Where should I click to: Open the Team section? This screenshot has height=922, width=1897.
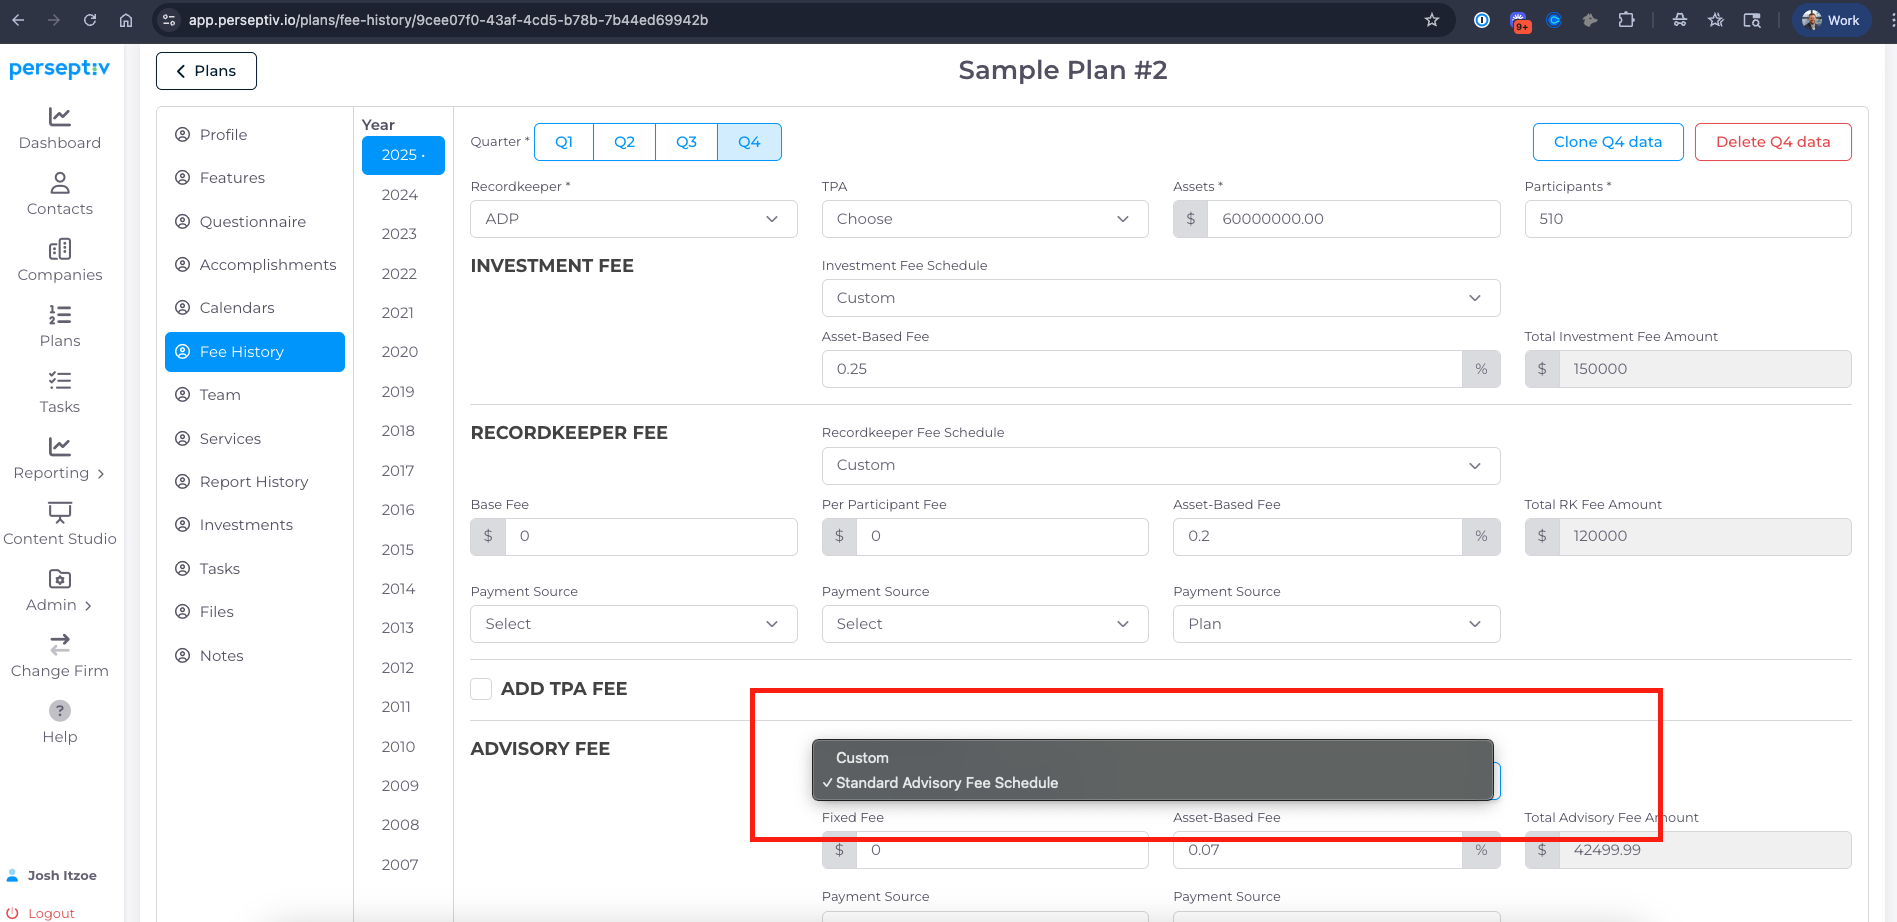click(x=255, y=395)
